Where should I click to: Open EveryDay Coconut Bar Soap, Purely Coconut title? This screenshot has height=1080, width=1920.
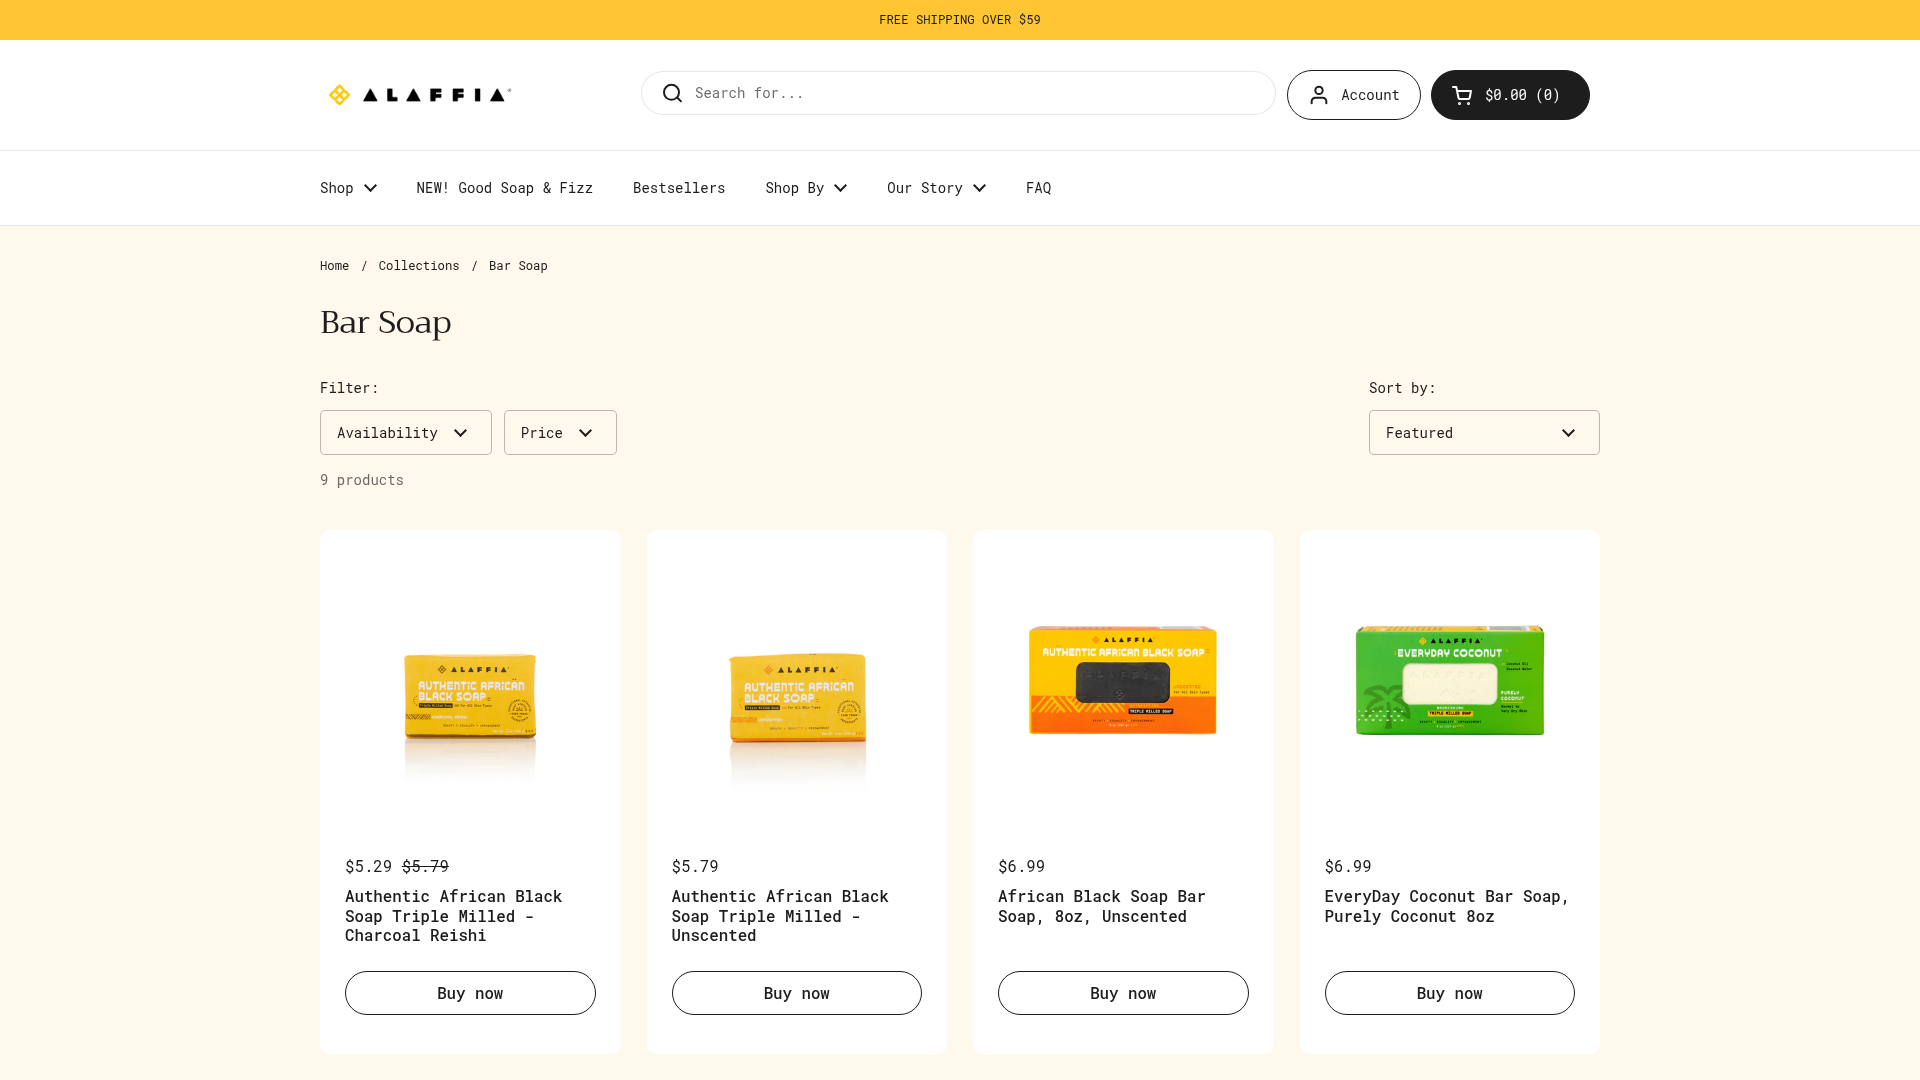pos(1447,906)
